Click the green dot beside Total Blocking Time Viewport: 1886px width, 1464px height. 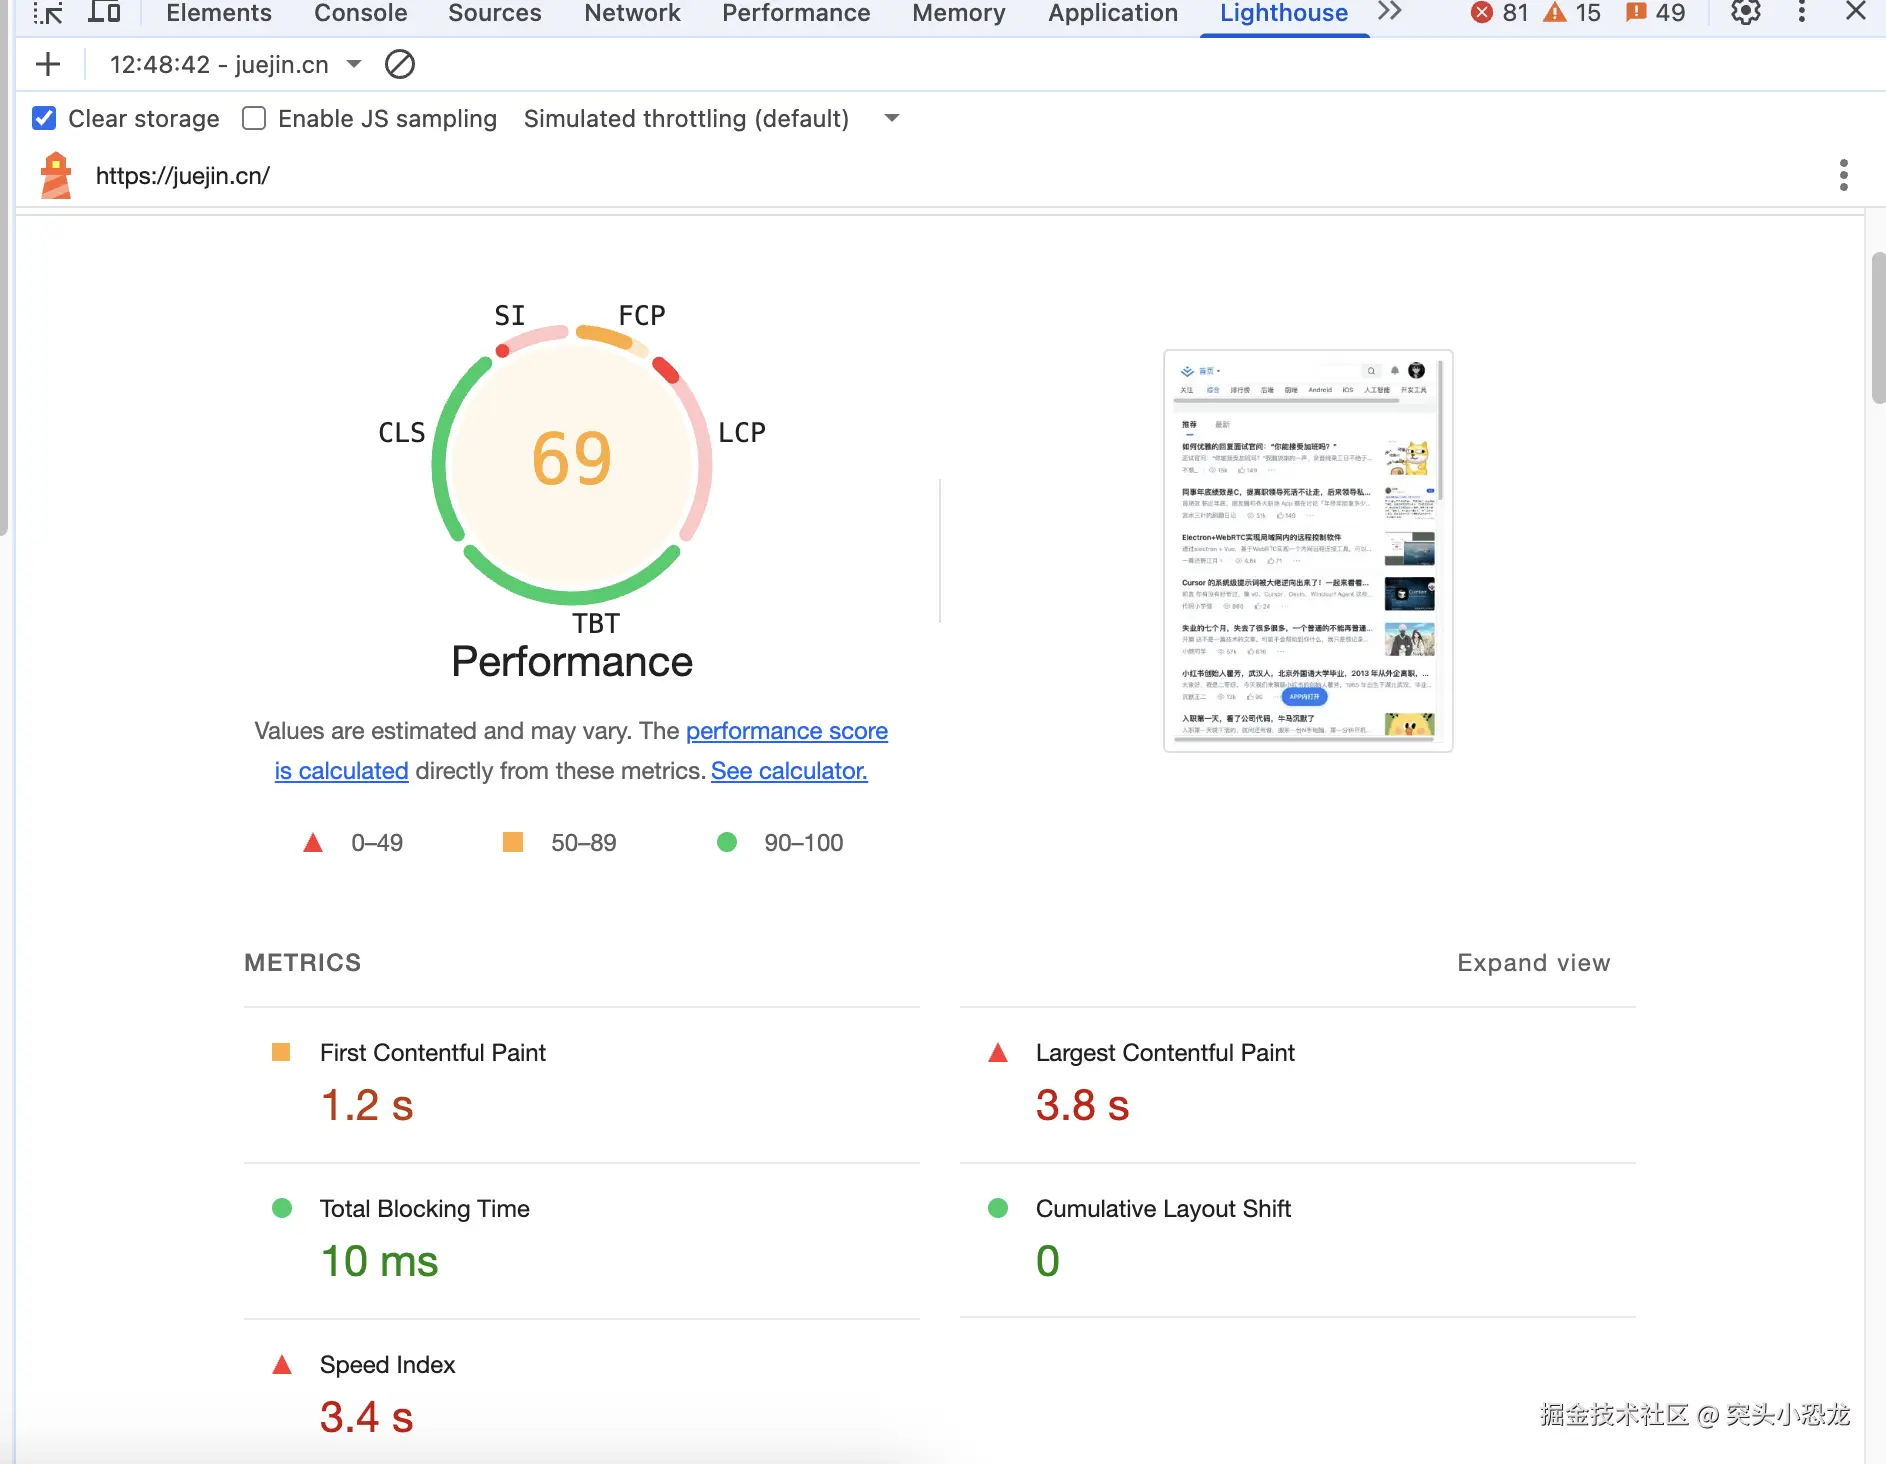pos(282,1208)
